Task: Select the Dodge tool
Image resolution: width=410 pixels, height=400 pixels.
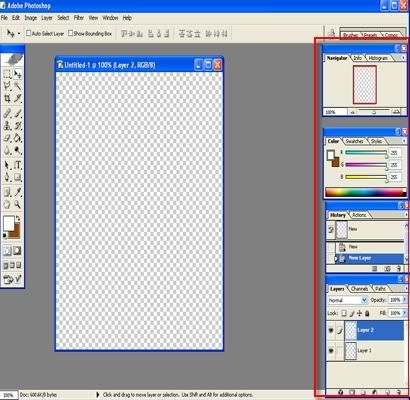Action: coord(18,150)
